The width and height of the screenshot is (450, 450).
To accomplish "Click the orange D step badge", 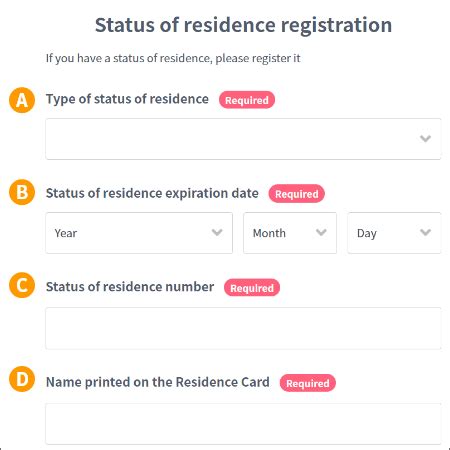I will click(x=22, y=379).
